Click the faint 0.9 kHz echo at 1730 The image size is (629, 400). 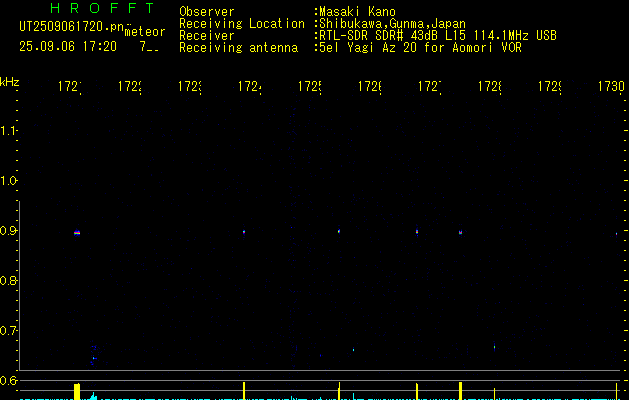[x=617, y=234]
